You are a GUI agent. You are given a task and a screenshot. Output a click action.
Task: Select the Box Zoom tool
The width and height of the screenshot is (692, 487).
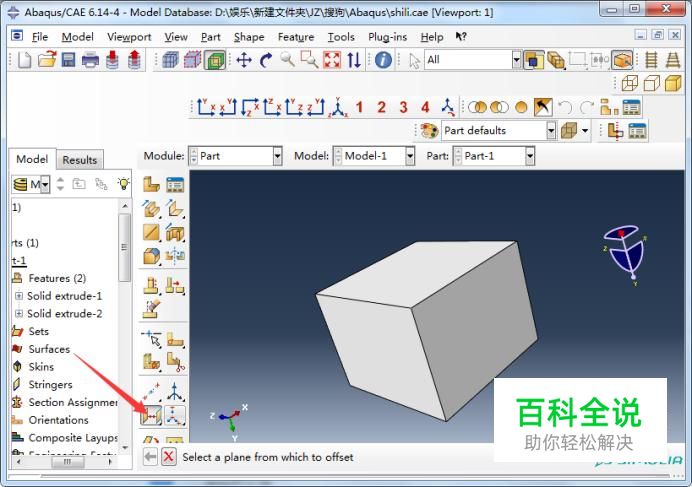click(309, 59)
